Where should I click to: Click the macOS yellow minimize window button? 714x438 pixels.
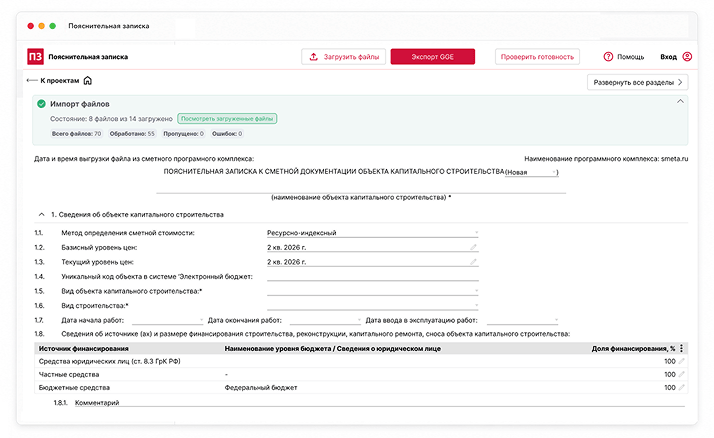point(41,26)
